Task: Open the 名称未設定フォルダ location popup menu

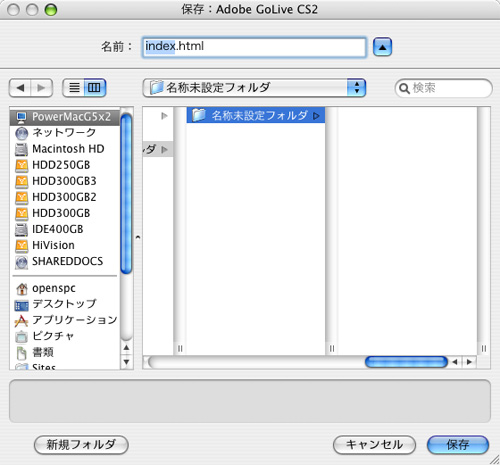Action: (254, 88)
